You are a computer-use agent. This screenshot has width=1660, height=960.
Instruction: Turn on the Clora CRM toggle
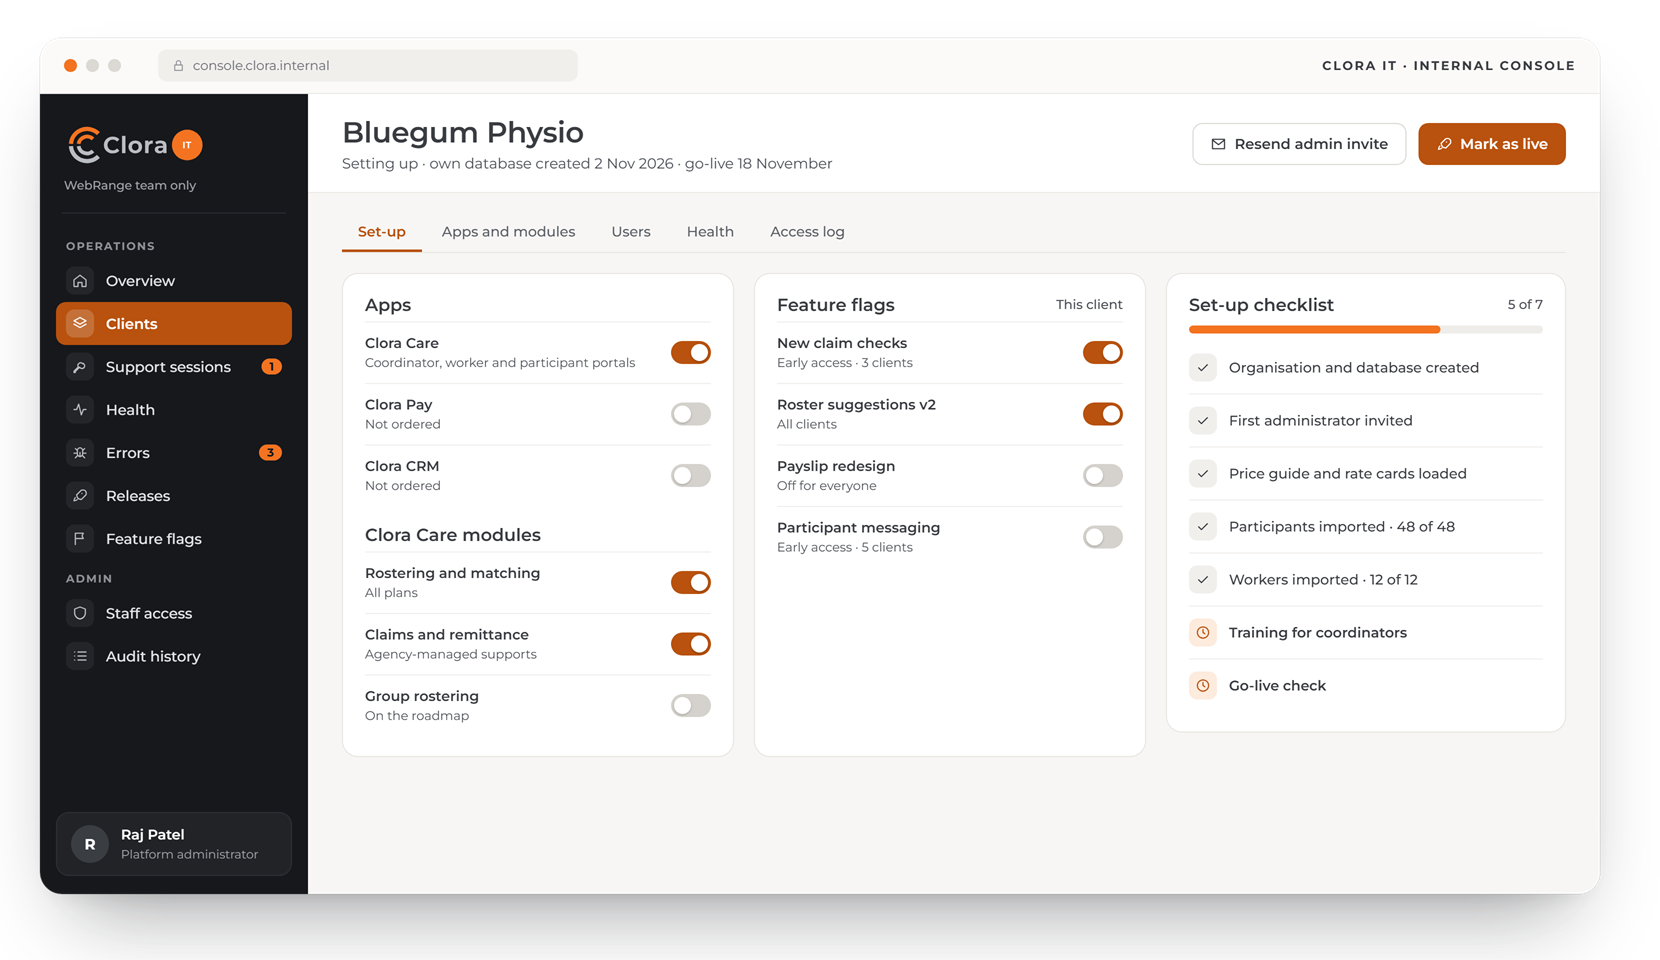(x=691, y=476)
